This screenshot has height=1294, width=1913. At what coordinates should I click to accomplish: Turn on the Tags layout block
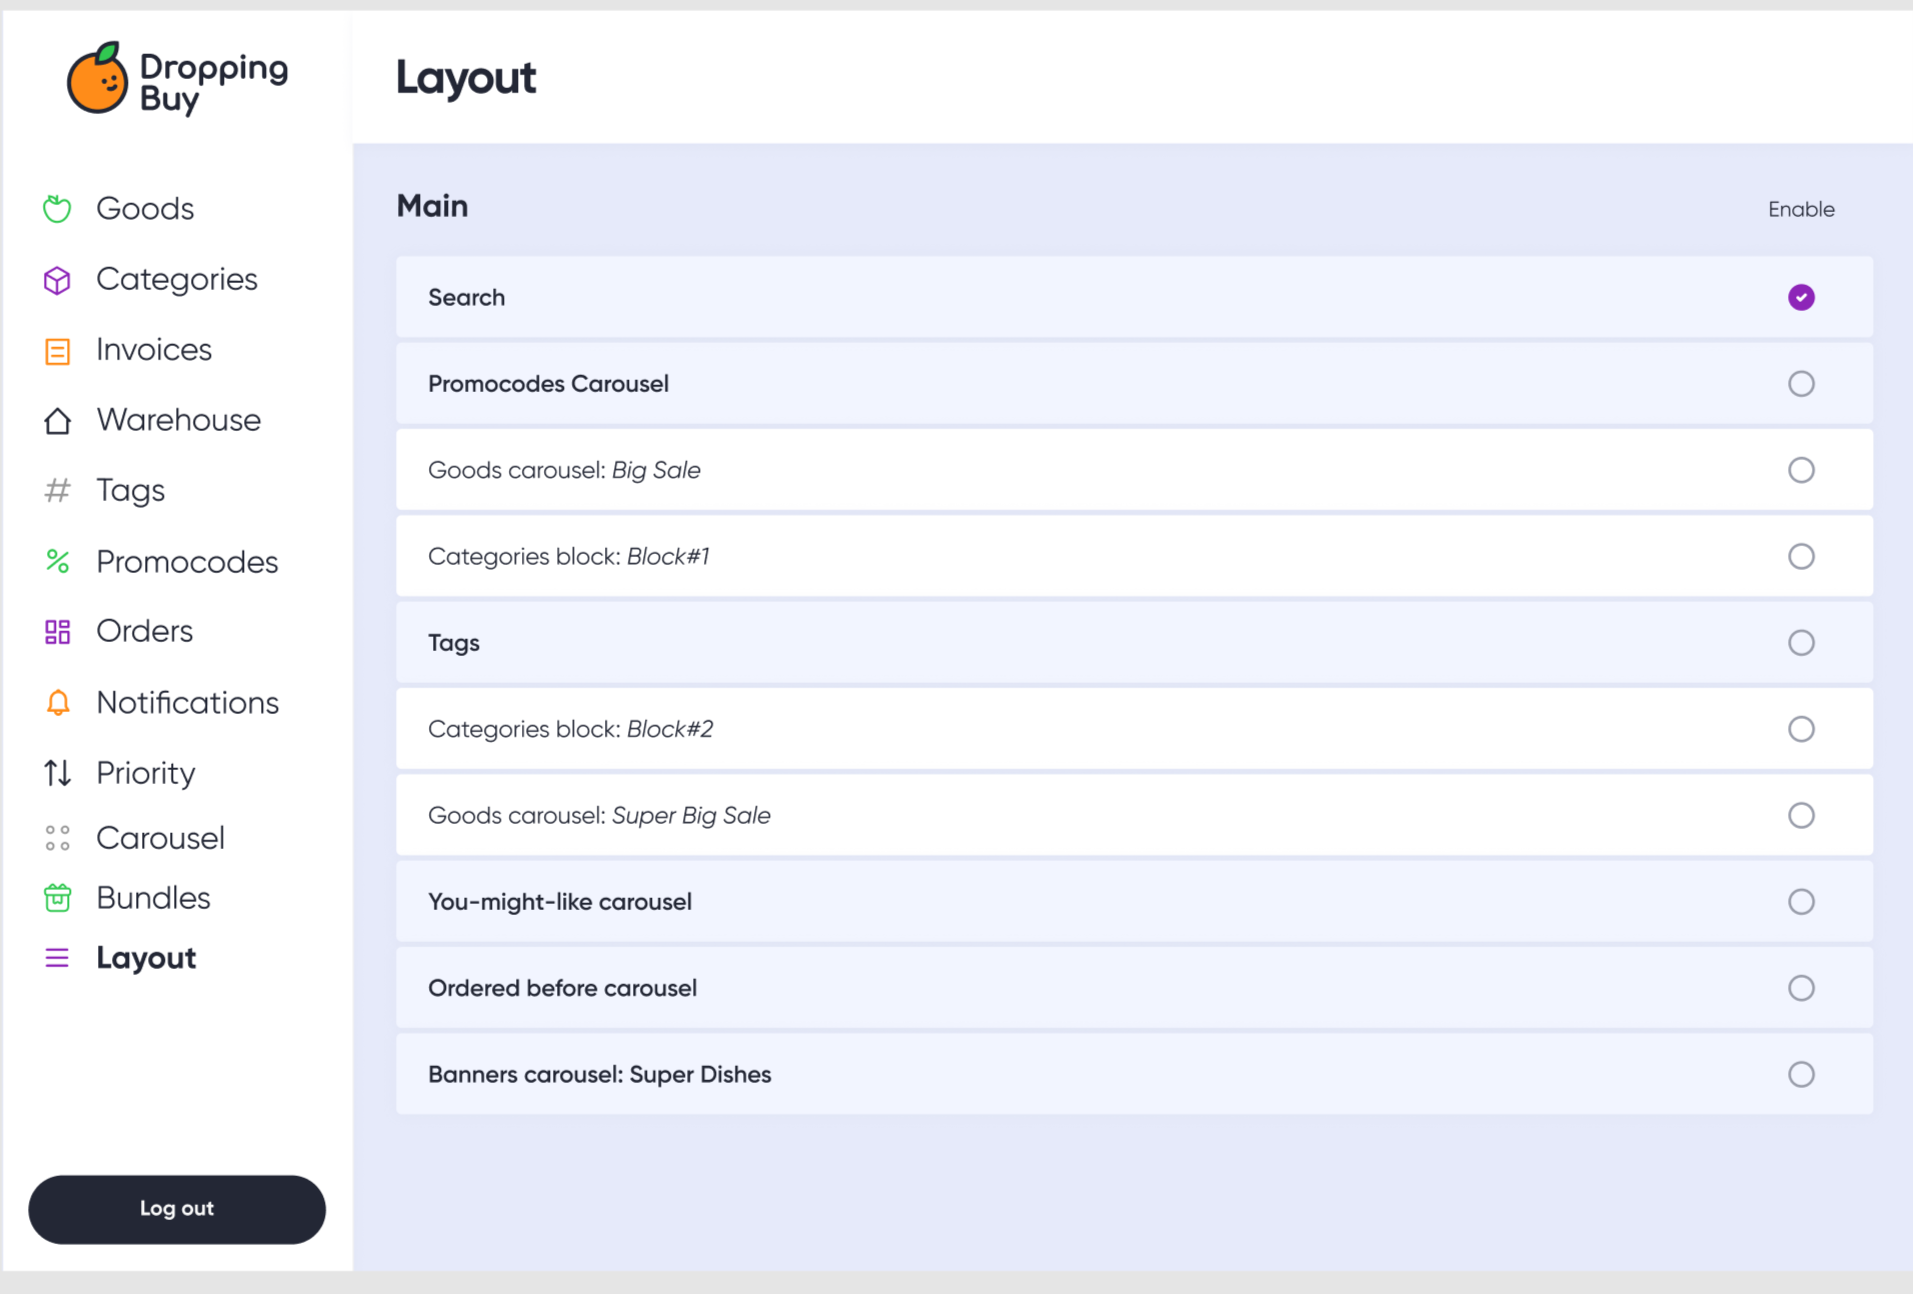[x=1801, y=643]
